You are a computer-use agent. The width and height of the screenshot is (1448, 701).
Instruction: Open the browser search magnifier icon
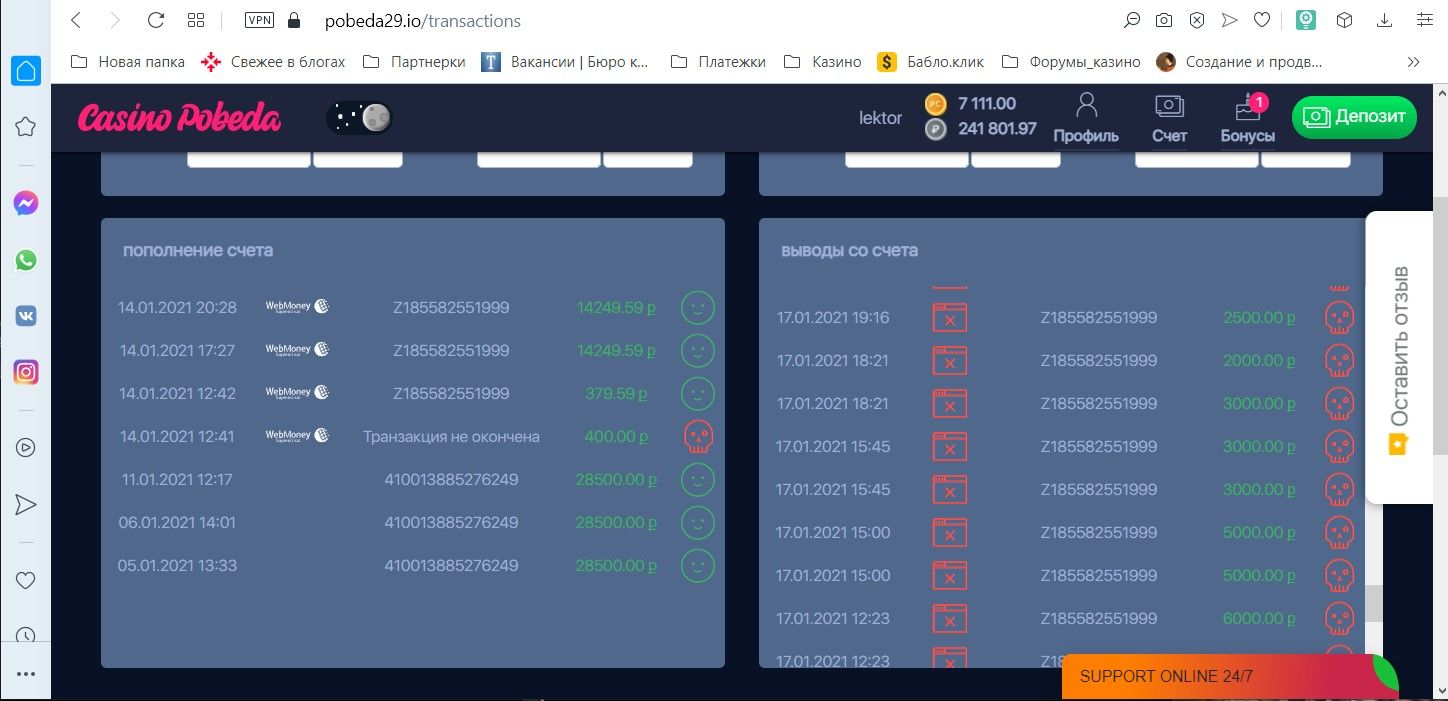tap(1132, 20)
